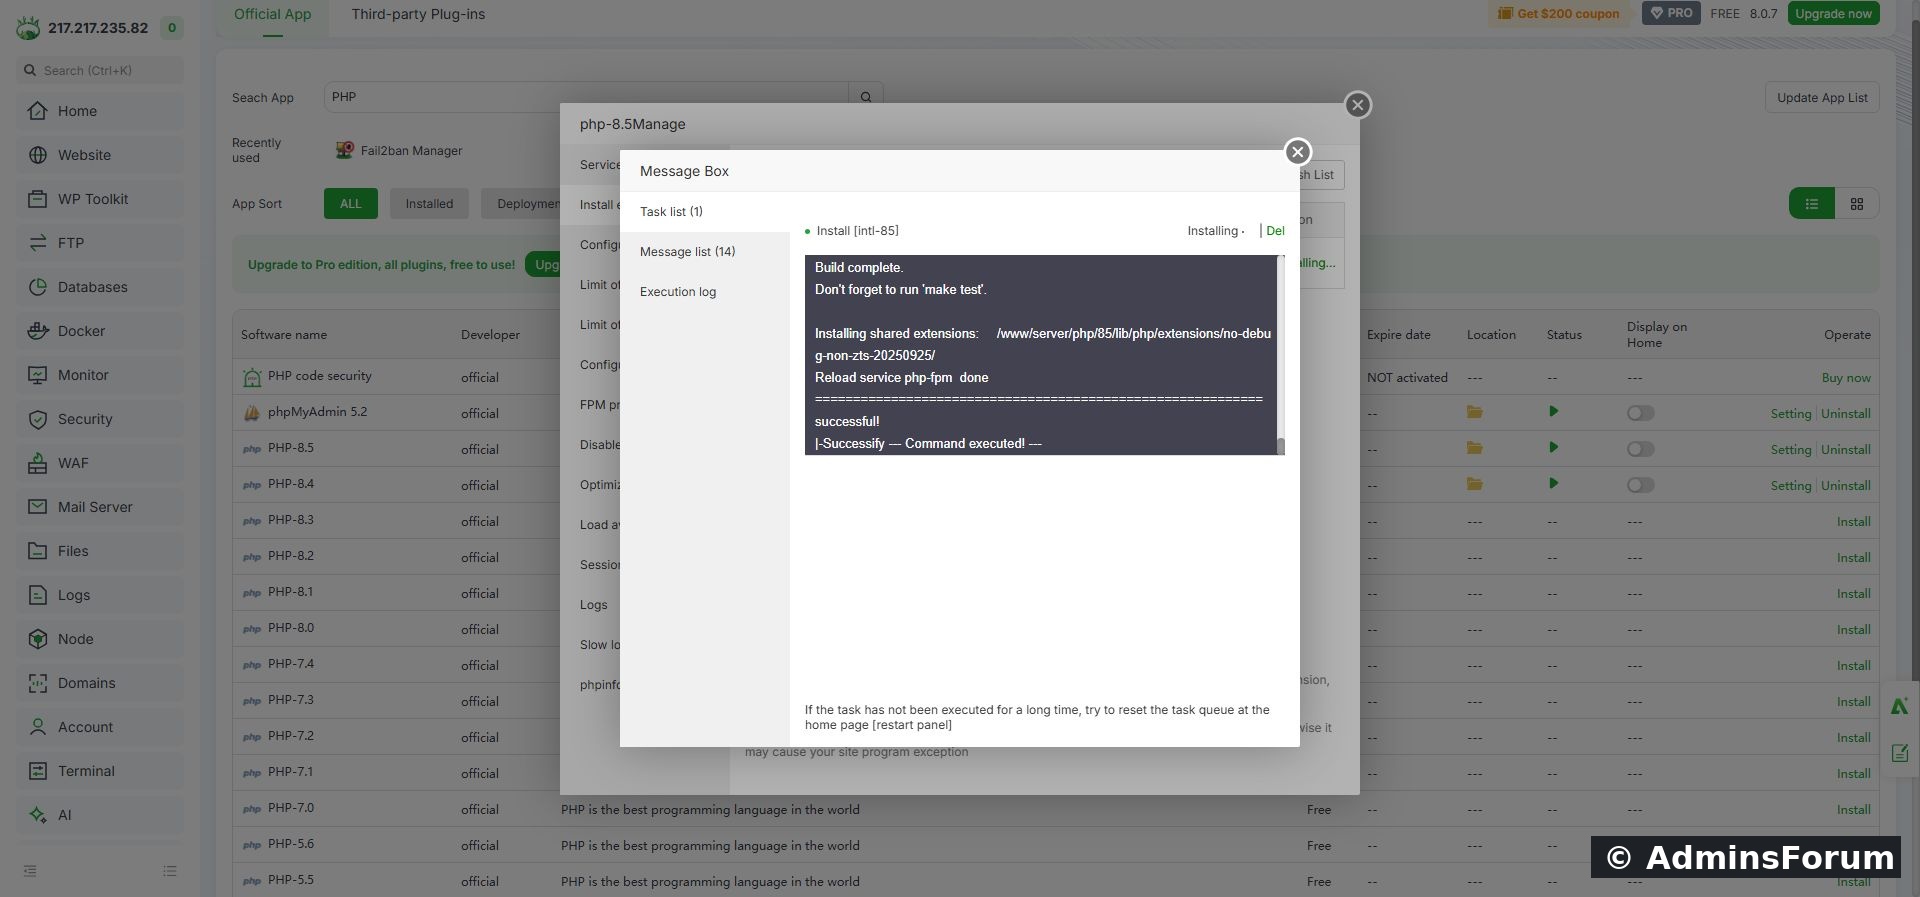The height and width of the screenshot is (897, 1920).
Task: Click the sidebar Search (Ctrl+K) field
Action: pos(100,70)
